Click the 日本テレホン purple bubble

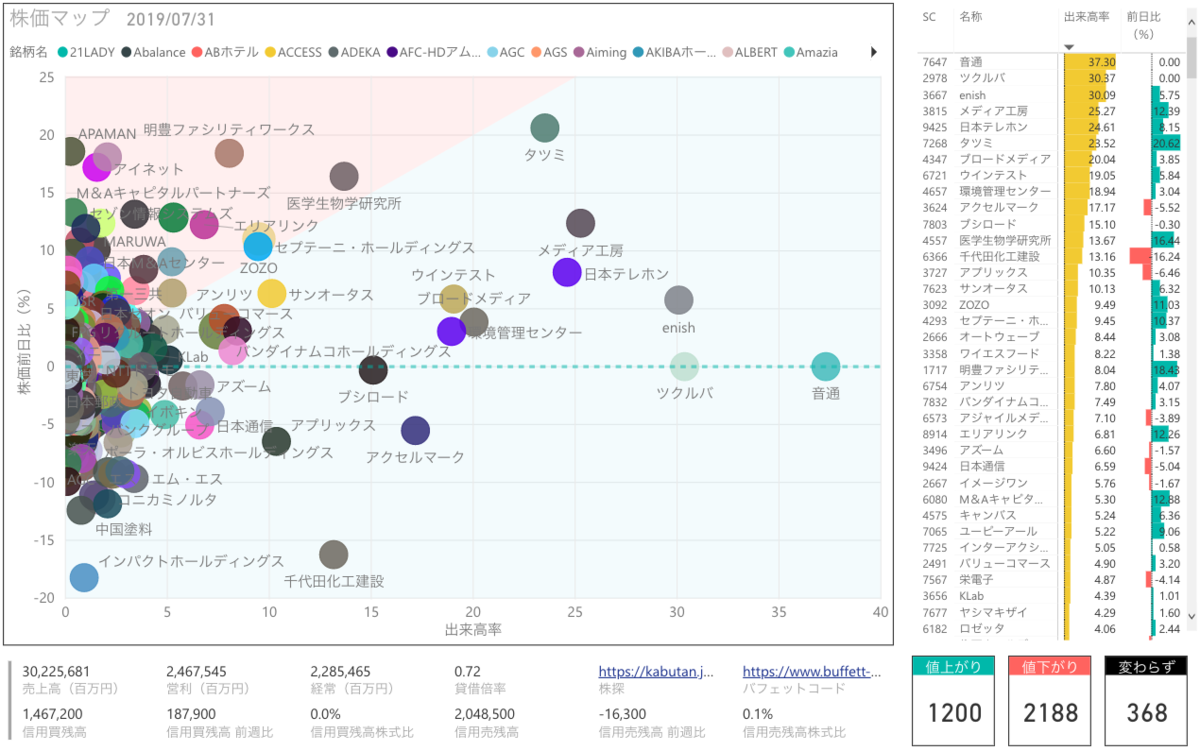point(567,272)
